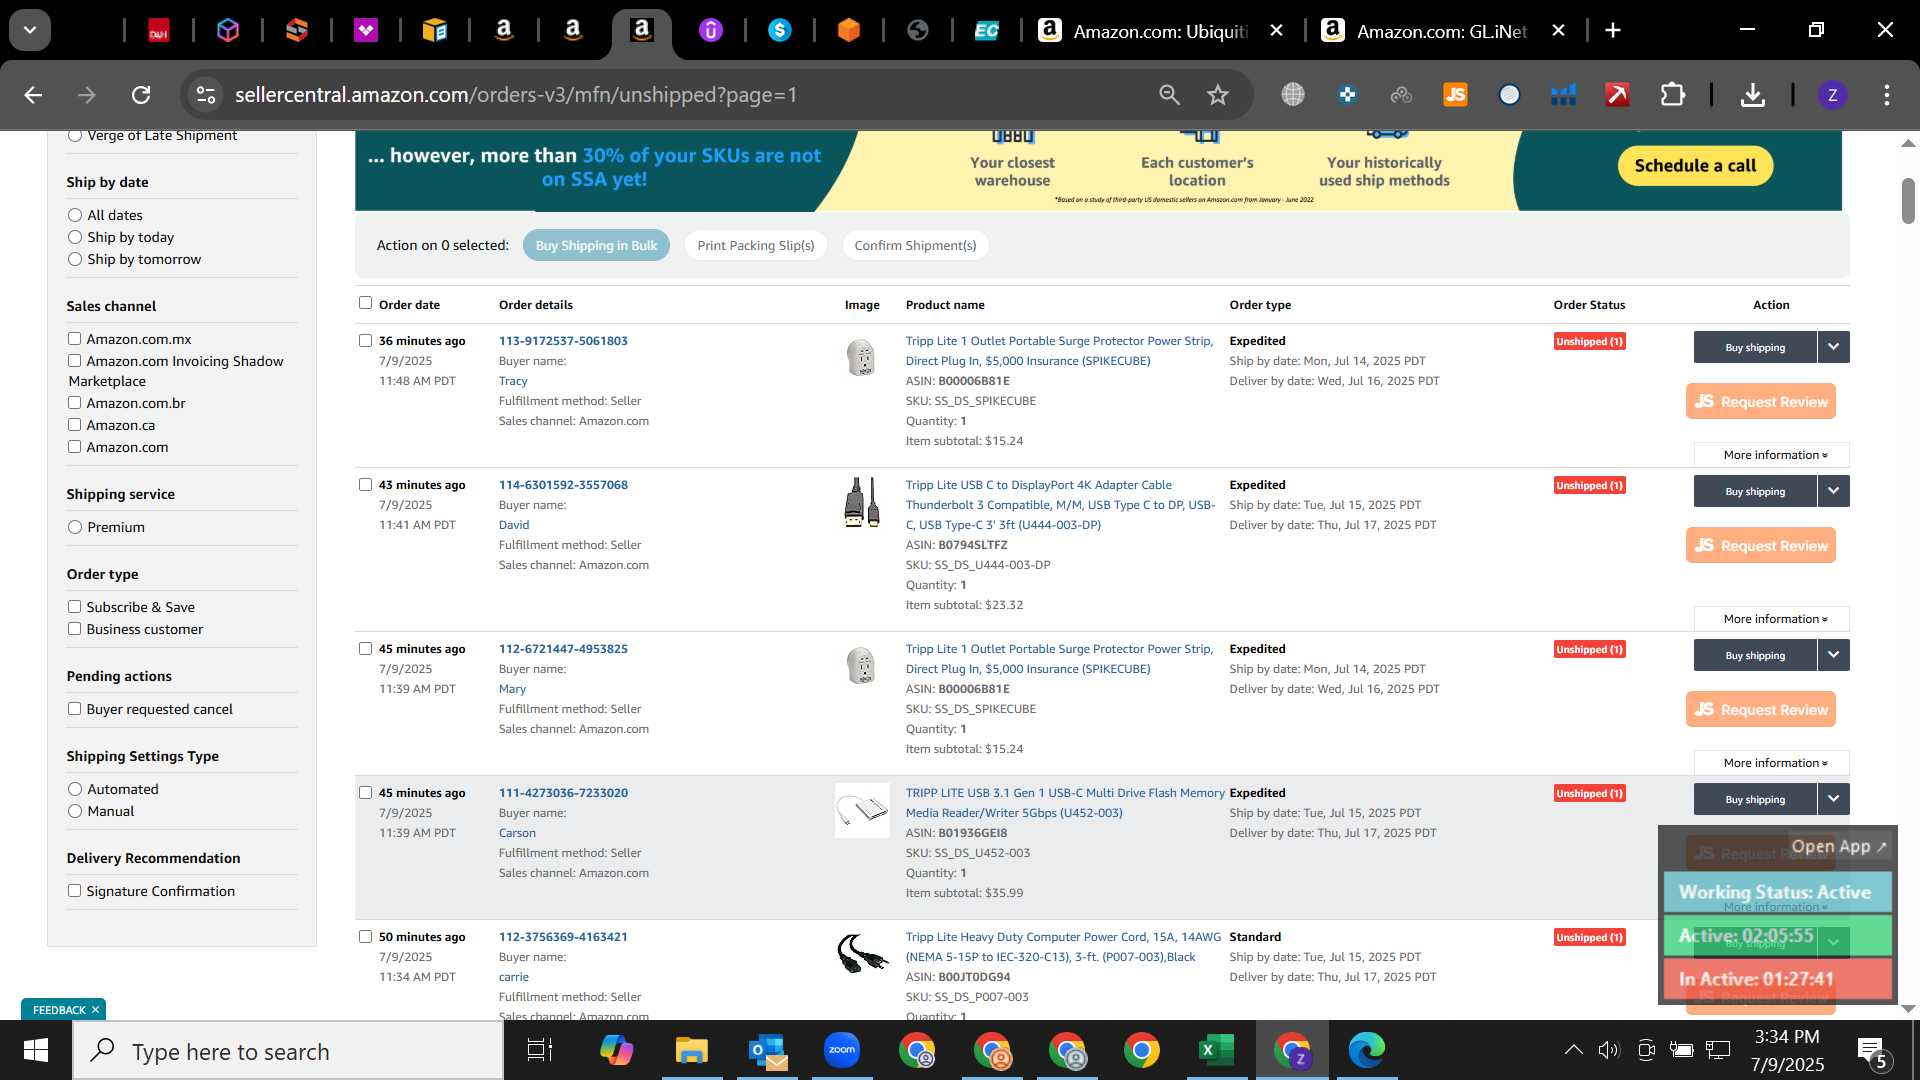This screenshot has width=1920, height=1080.
Task: Select Ship by today filter
Action: pyautogui.click(x=75, y=237)
